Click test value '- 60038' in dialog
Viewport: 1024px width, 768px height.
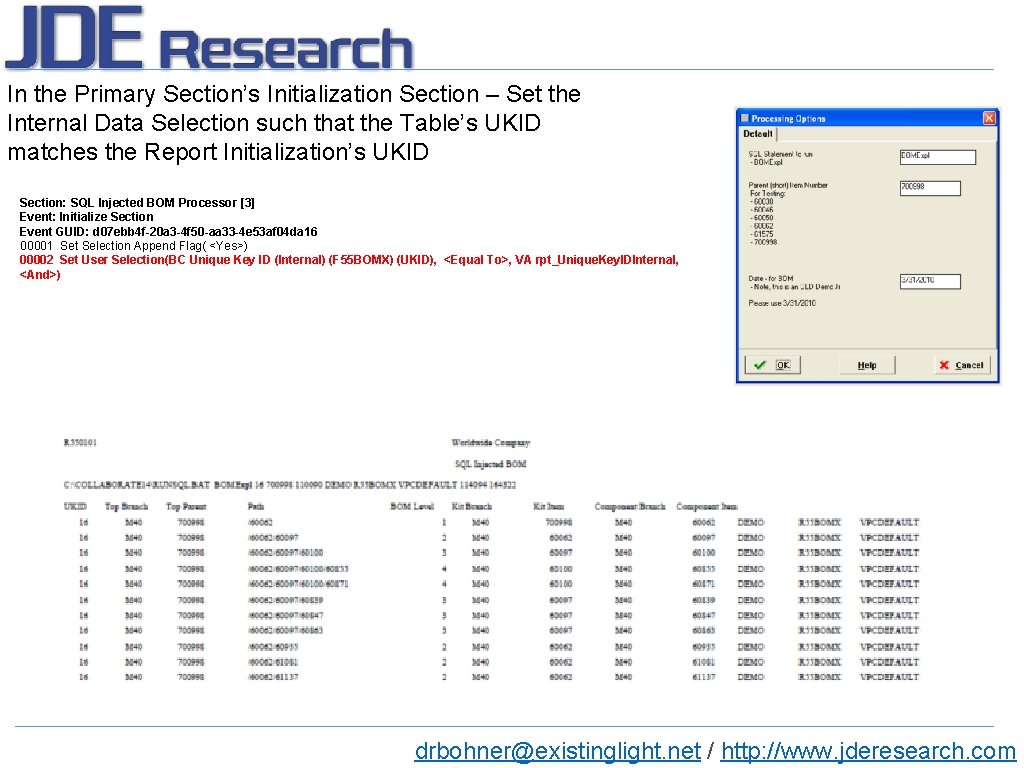(x=761, y=202)
